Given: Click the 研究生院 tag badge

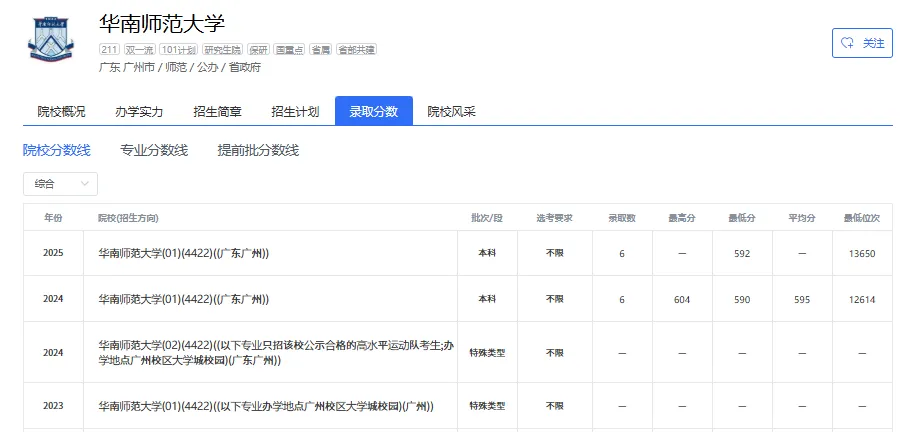Looking at the screenshot, I should 222,49.
